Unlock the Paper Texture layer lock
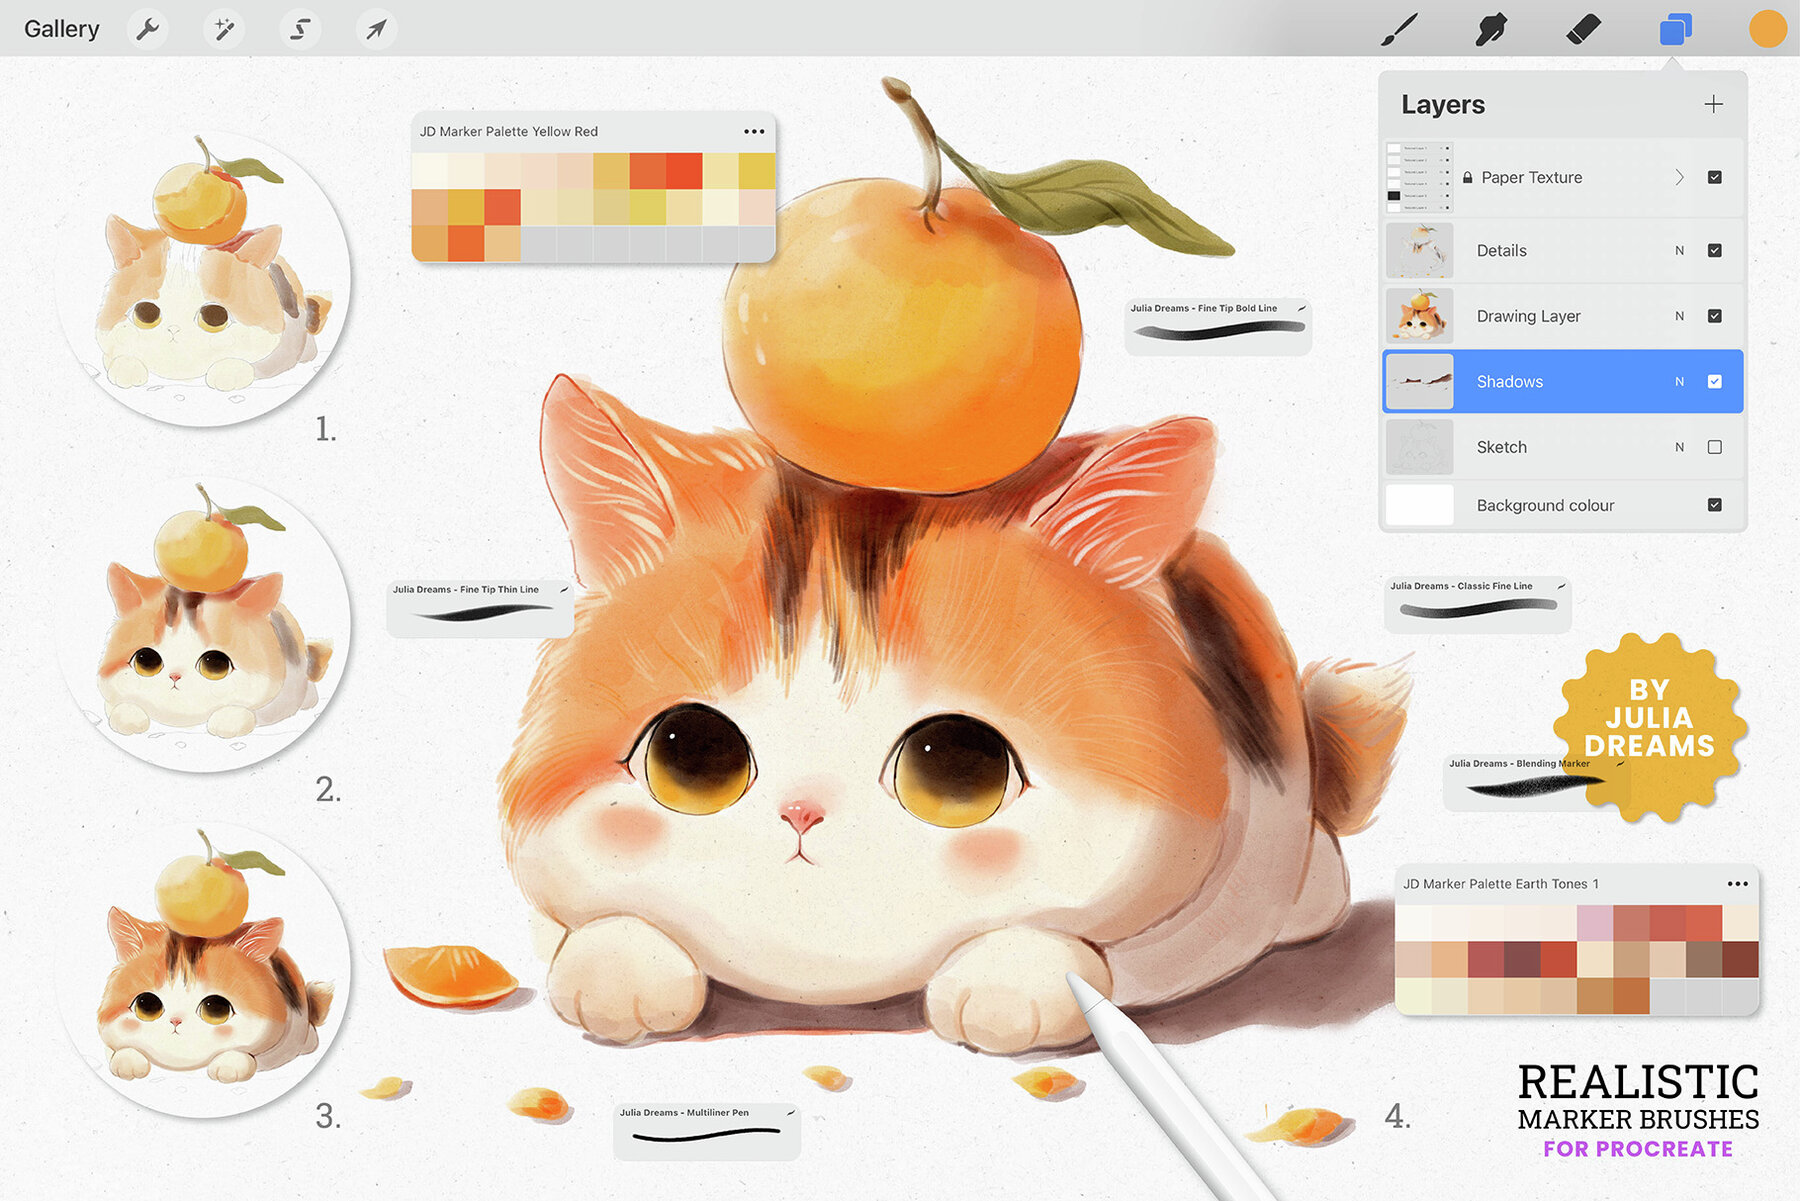Screen dimensions: 1800x1201 [x=1467, y=177]
